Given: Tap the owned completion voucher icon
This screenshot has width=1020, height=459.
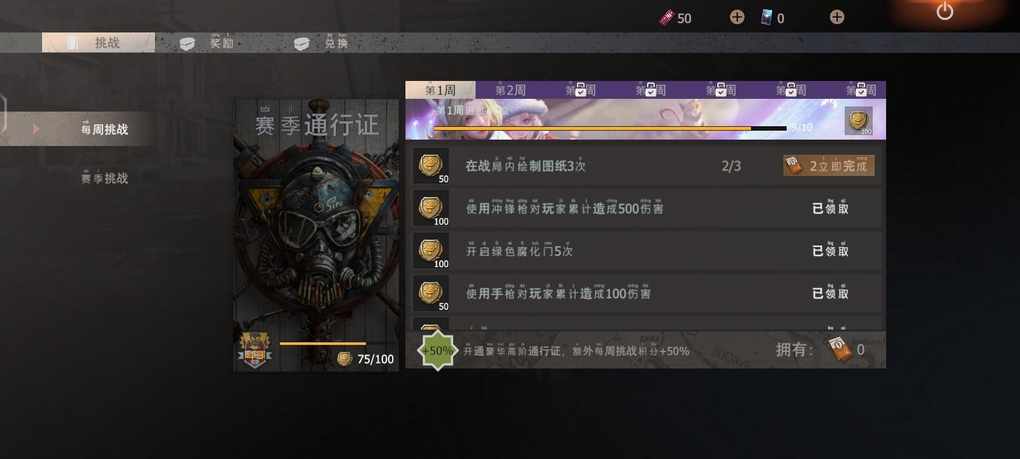Looking at the screenshot, I should [839, 350].
